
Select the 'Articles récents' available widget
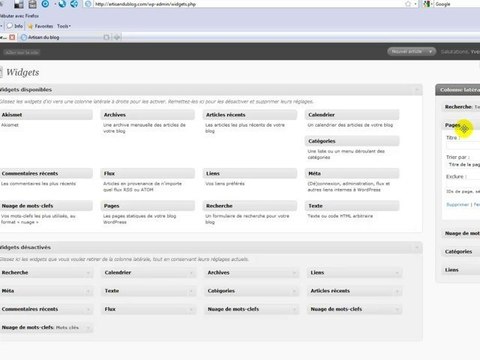click(x=250, y=115)
